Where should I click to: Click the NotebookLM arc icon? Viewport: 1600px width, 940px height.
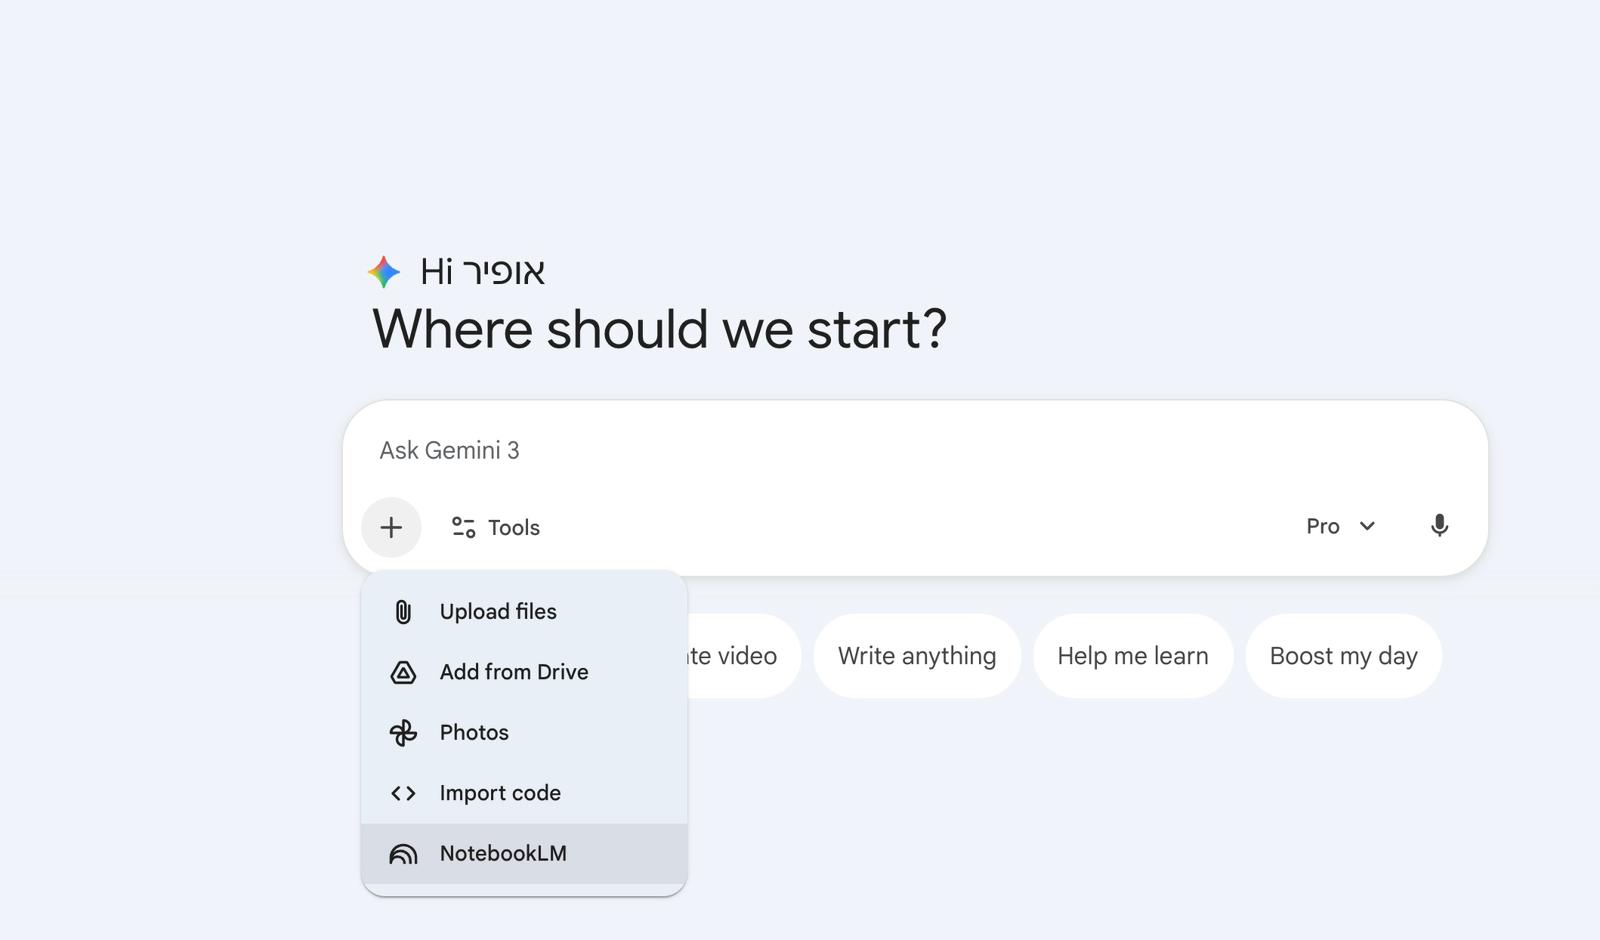click(x=403, y=854)
